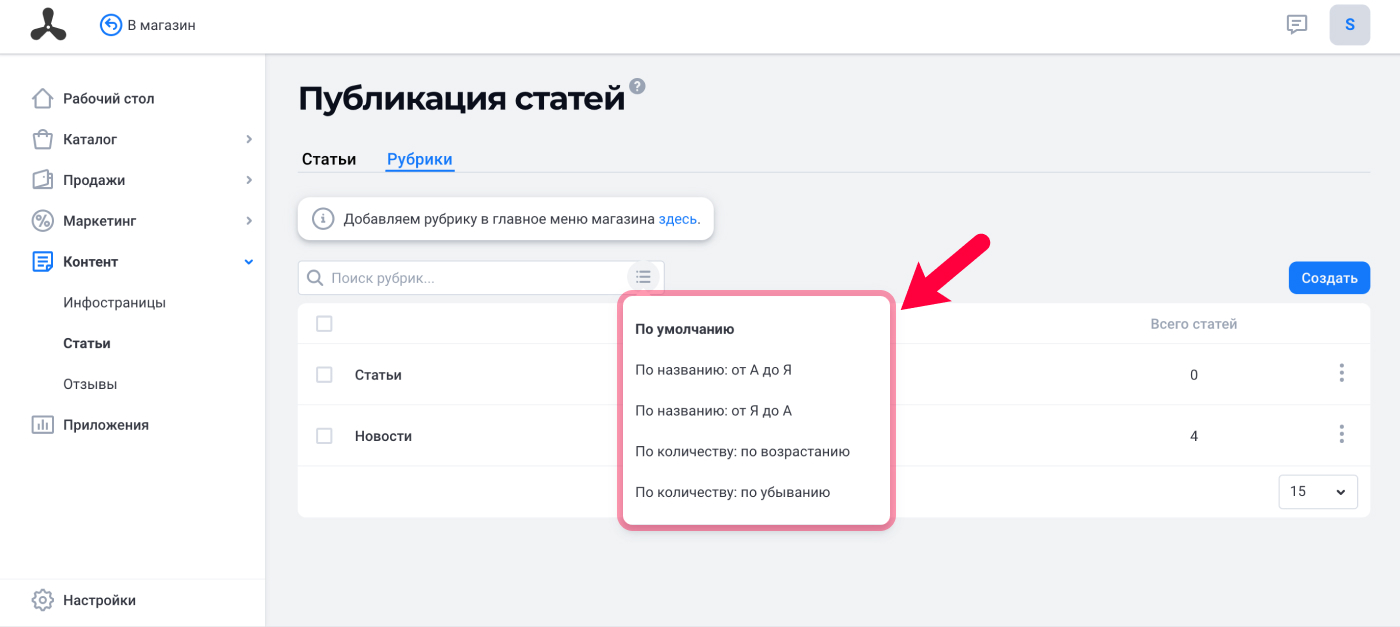Check the Статьи rubric checkbox
The height and width of the screenshot is (627, 1400).
click(x=324, y=375)
